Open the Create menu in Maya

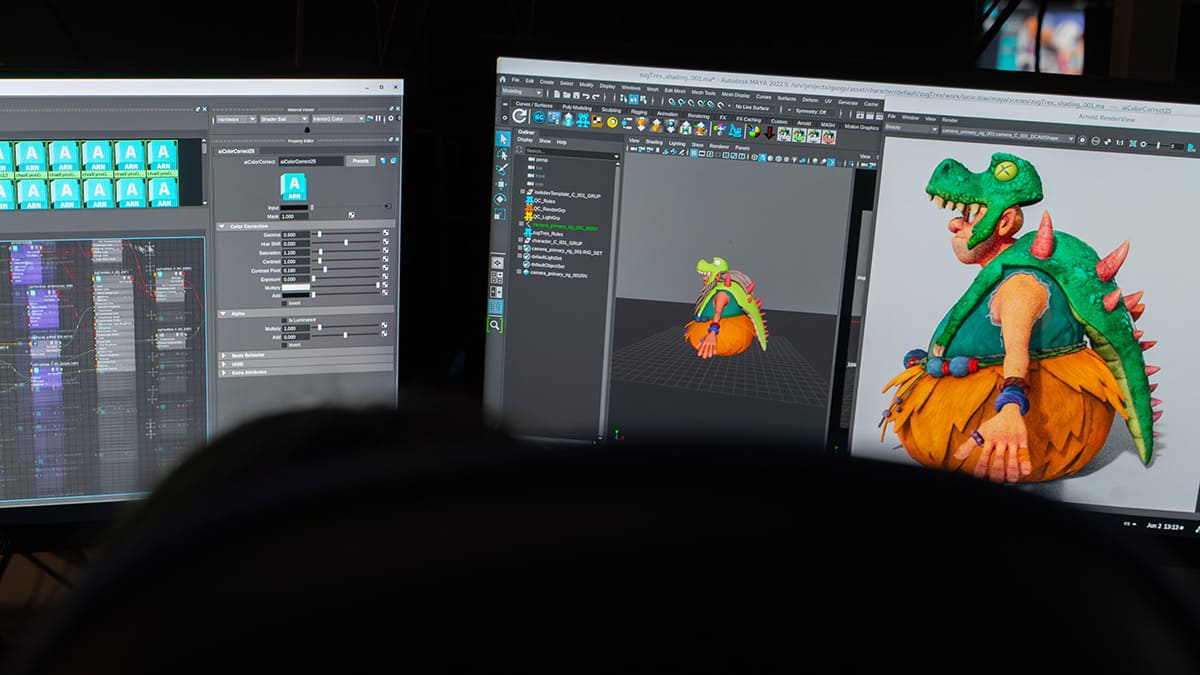click(547, 82)
